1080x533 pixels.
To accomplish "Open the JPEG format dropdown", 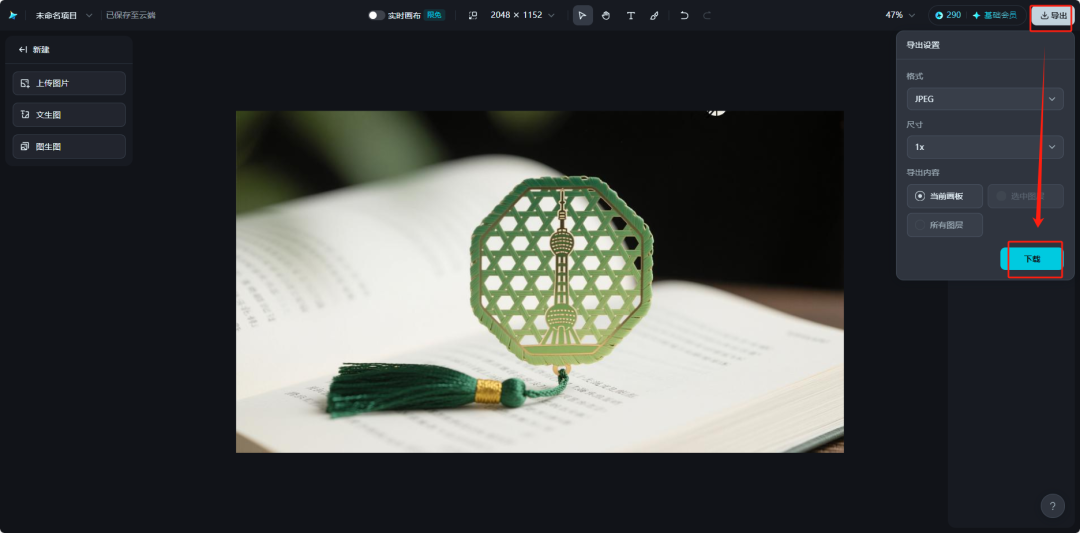I will (985, 98).
